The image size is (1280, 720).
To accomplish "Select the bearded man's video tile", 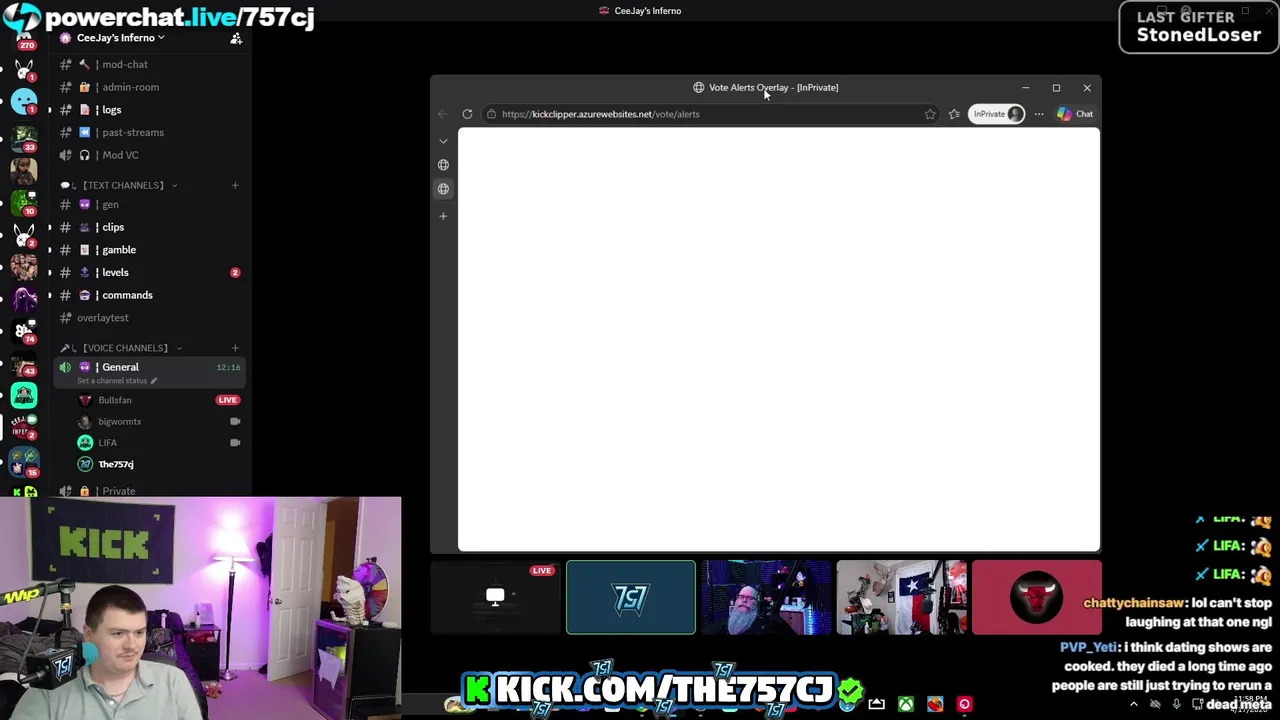I will [x=766, y=597].
